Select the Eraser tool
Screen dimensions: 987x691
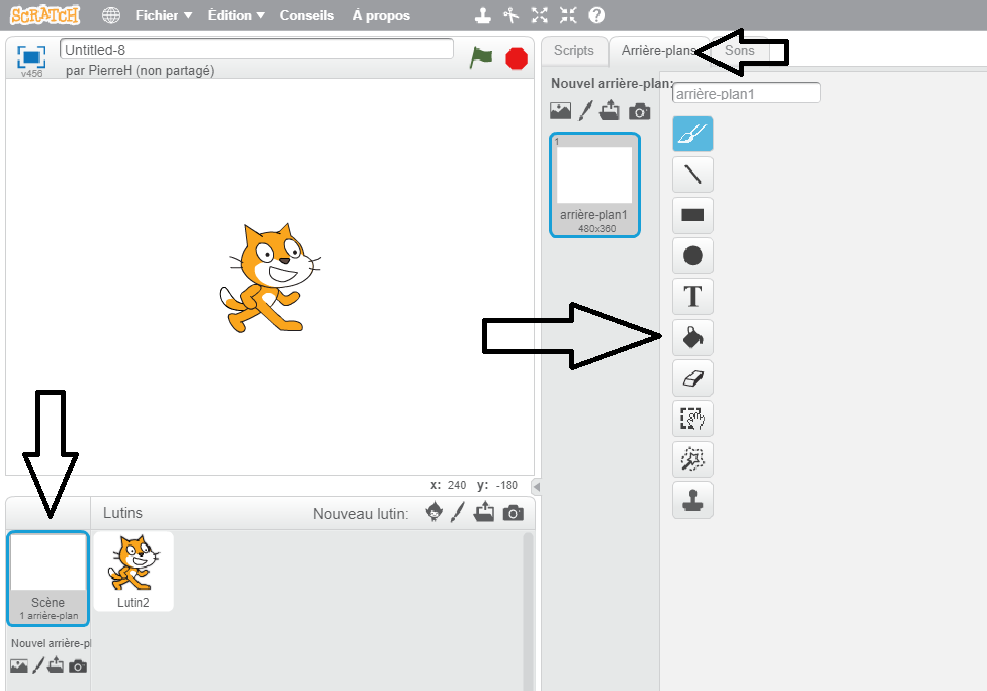point(692,378)
